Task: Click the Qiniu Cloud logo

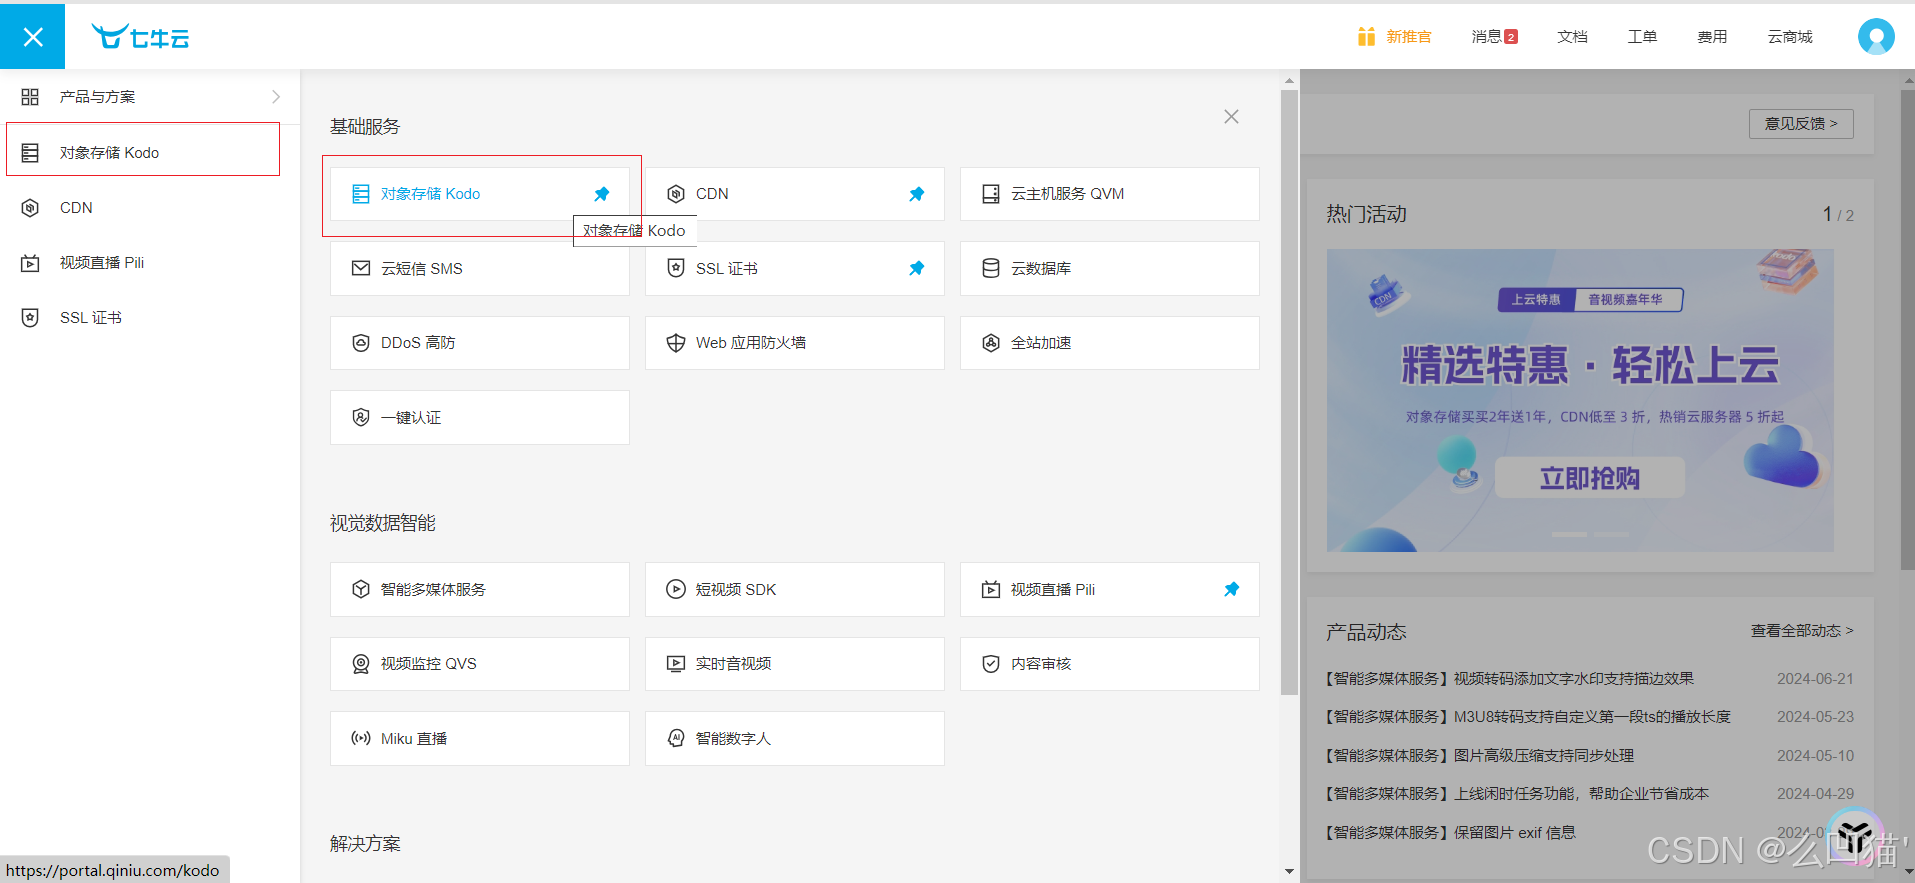Action: [x=140, y=37]
